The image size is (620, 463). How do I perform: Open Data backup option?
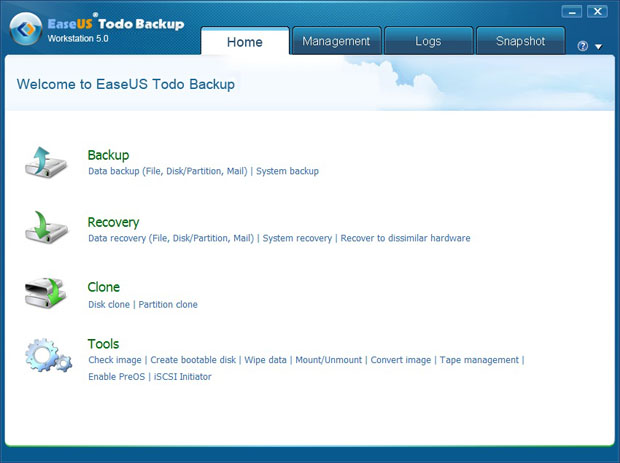point(166,171)
